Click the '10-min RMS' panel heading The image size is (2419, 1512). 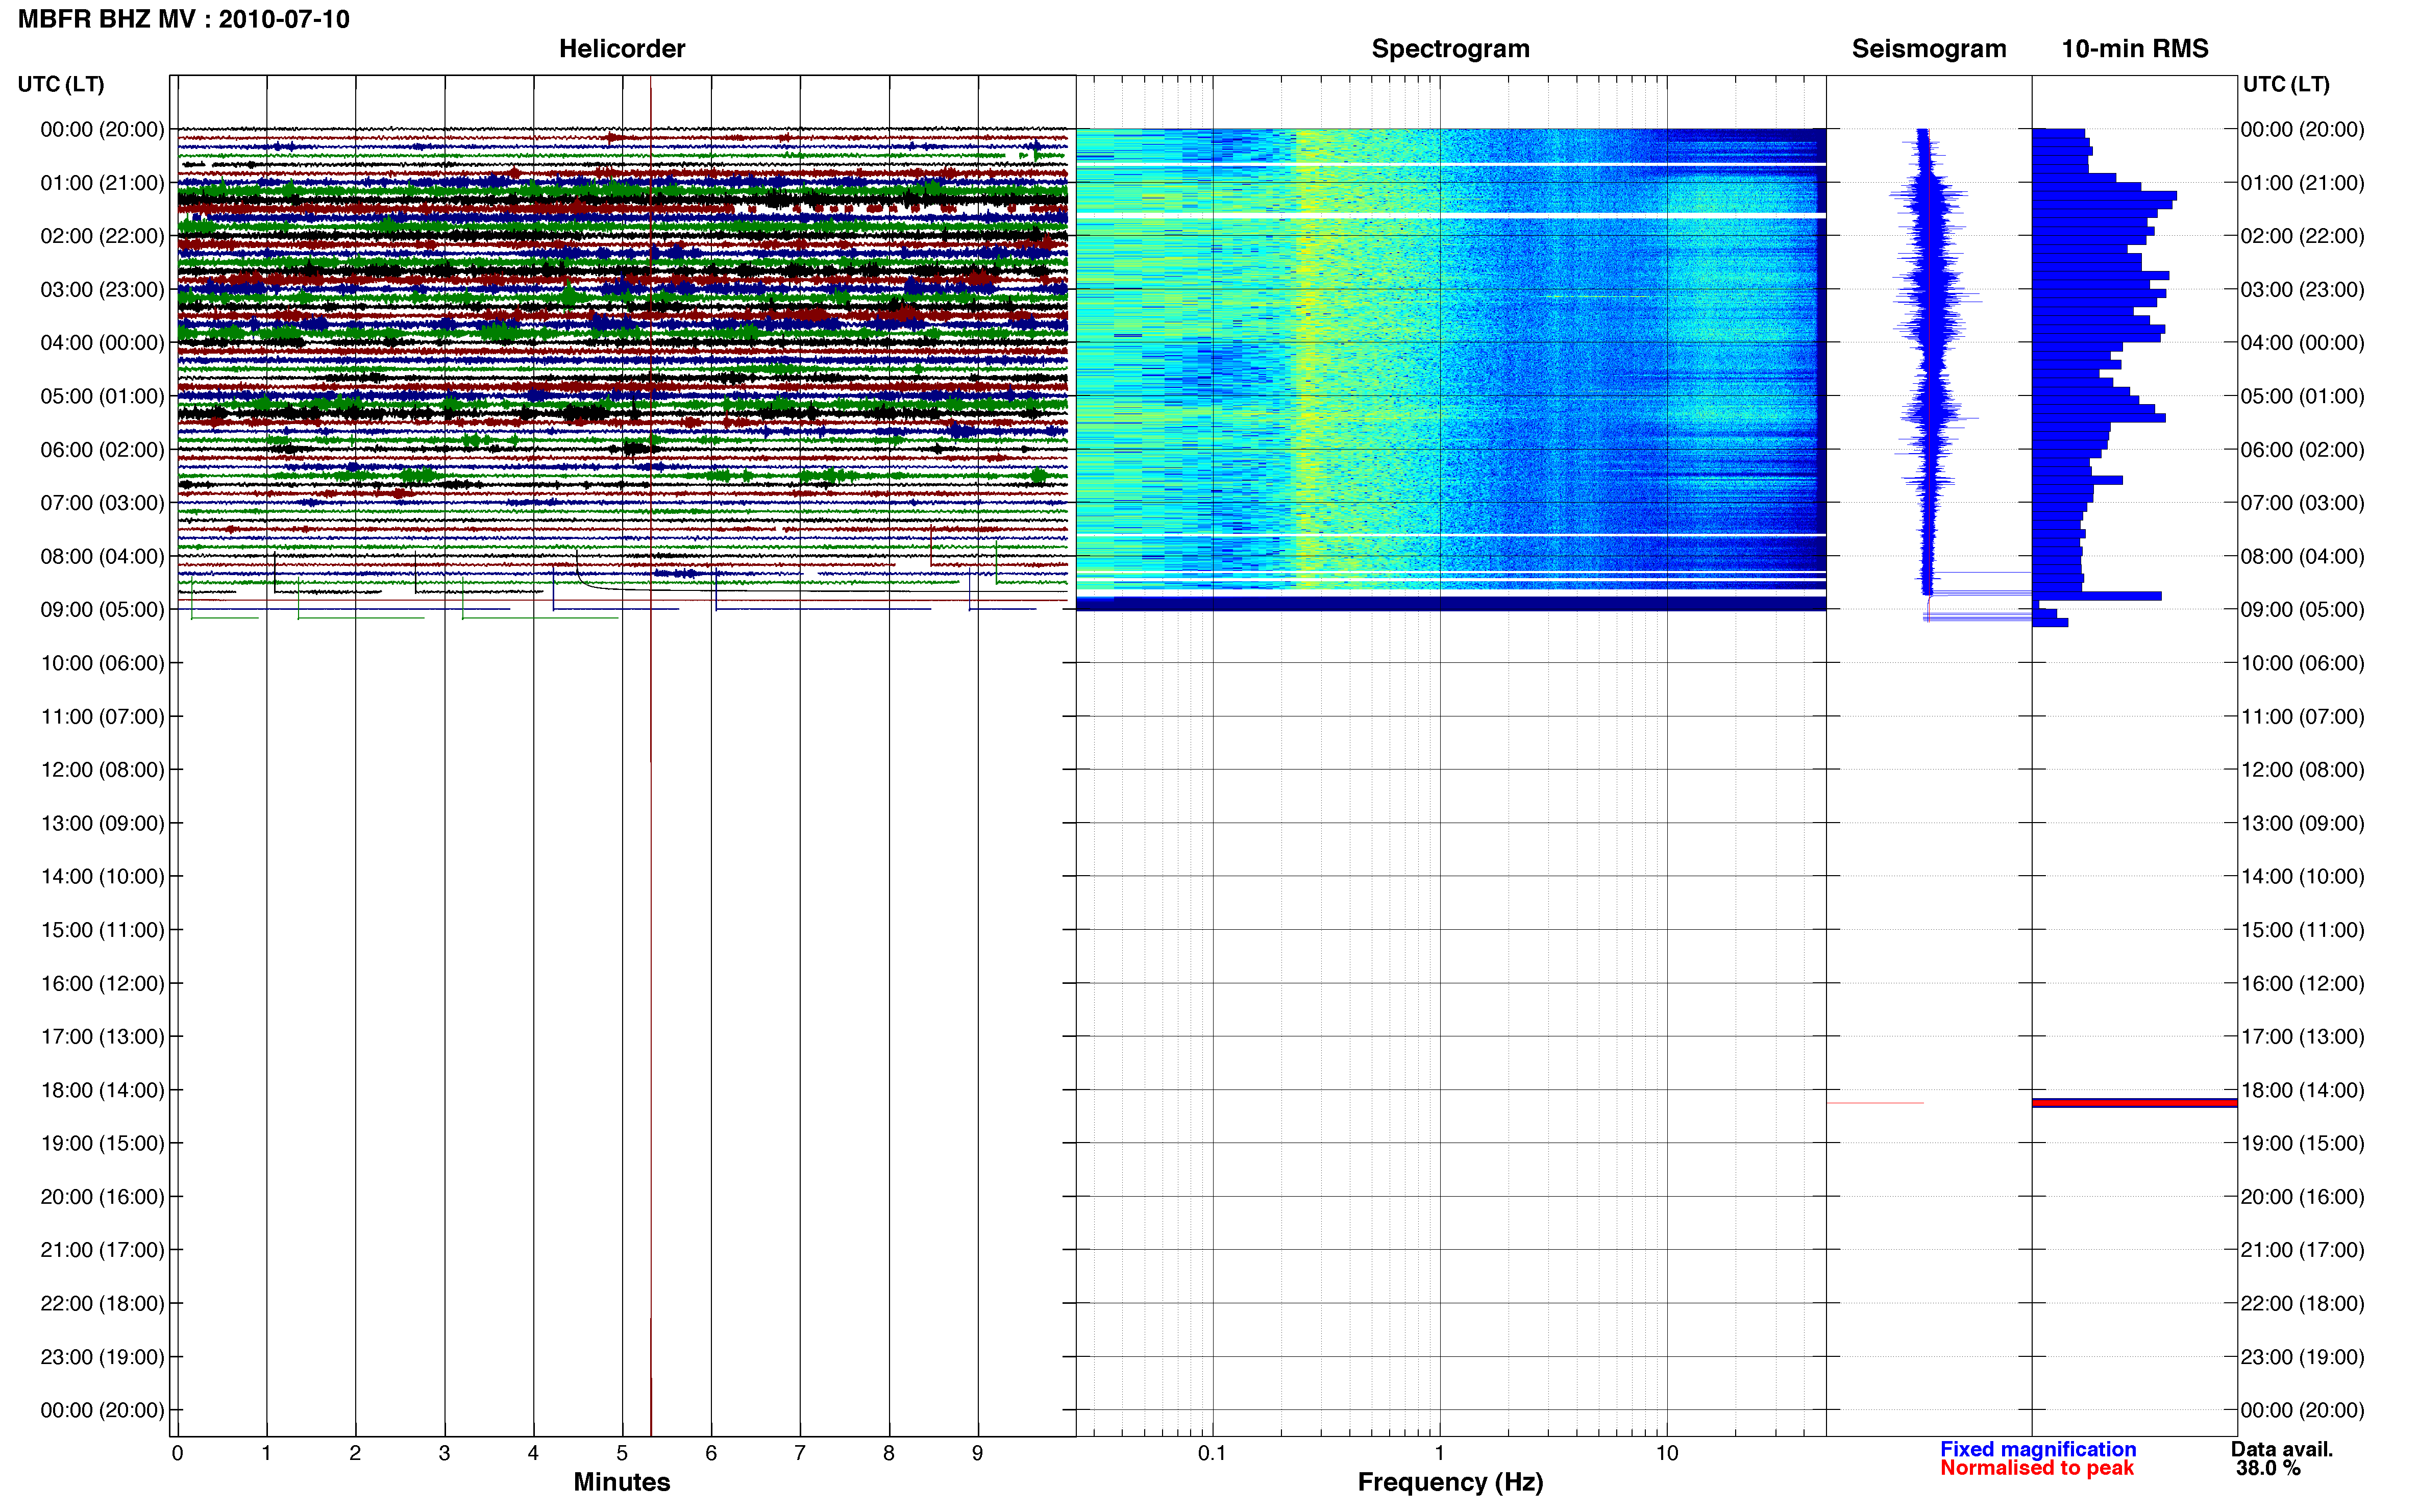pos(2135,48)
